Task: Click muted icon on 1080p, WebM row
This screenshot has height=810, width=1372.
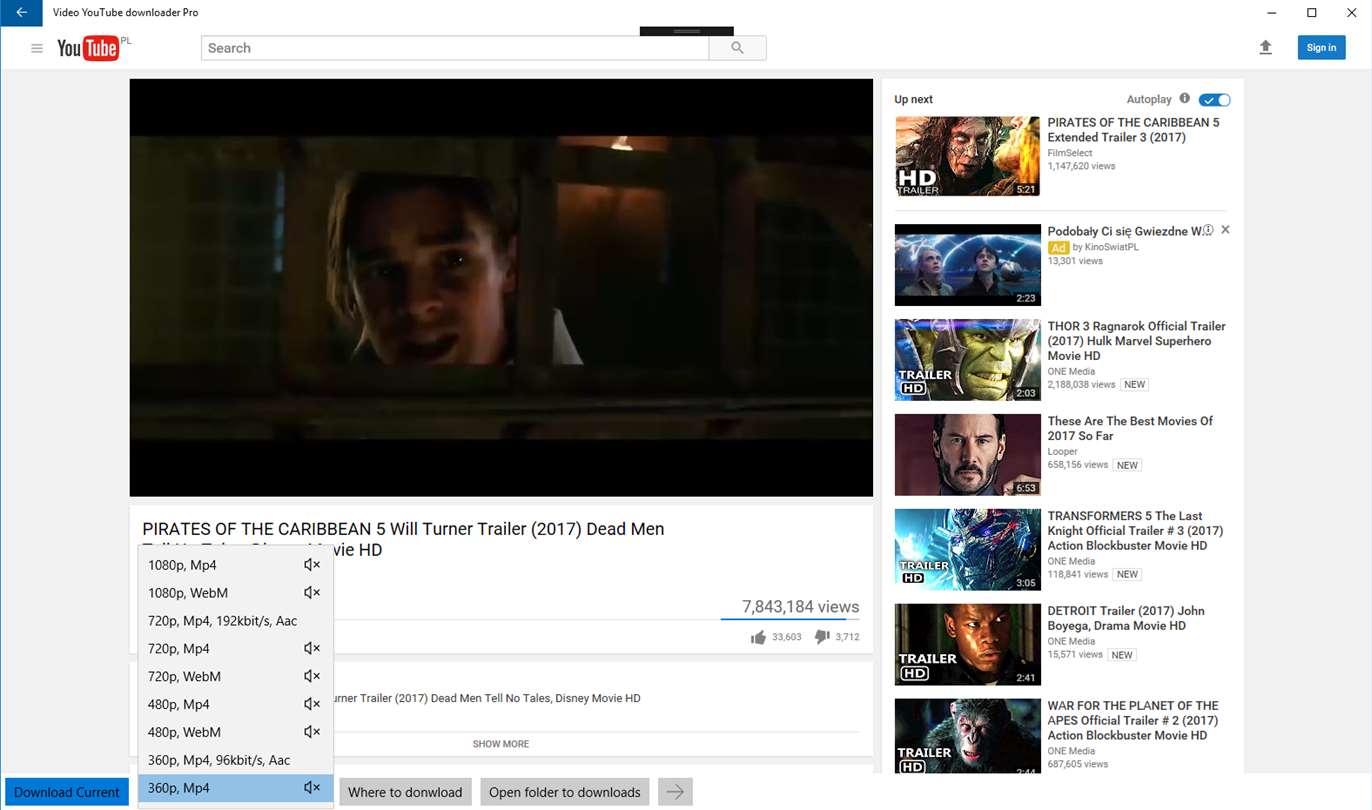Action: [312, 593]
